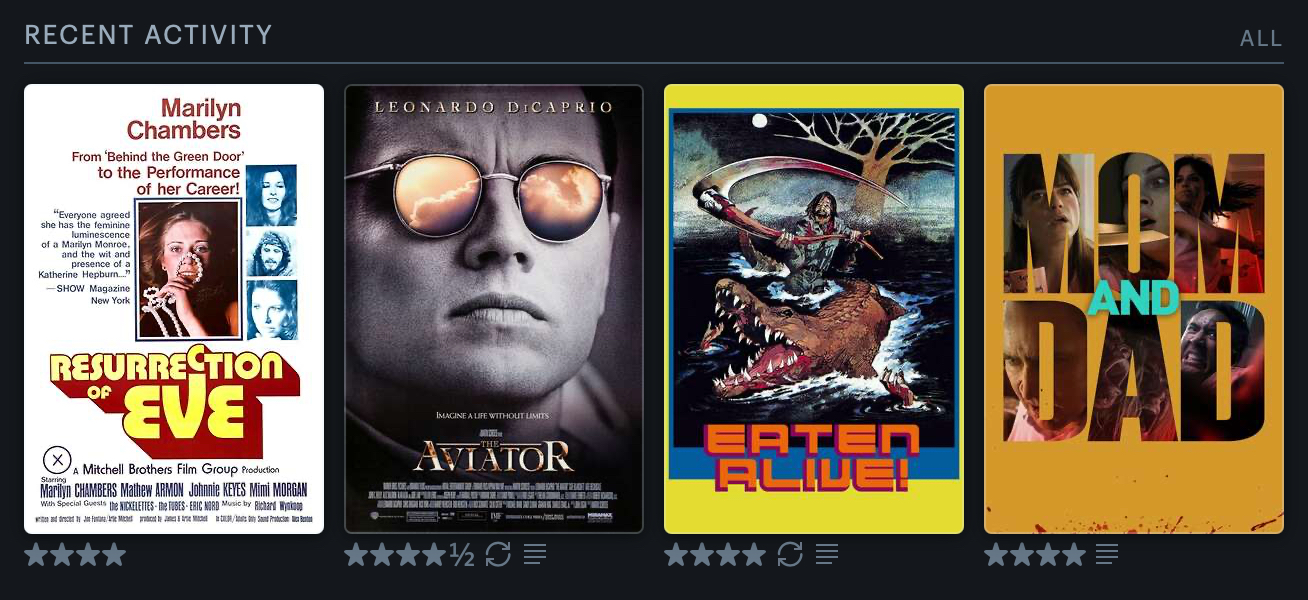The height and width of the screenshot is (600, 1308).
Task: Click the four-star rating under Resurrection of Eve
Action: tap(75, 554)
